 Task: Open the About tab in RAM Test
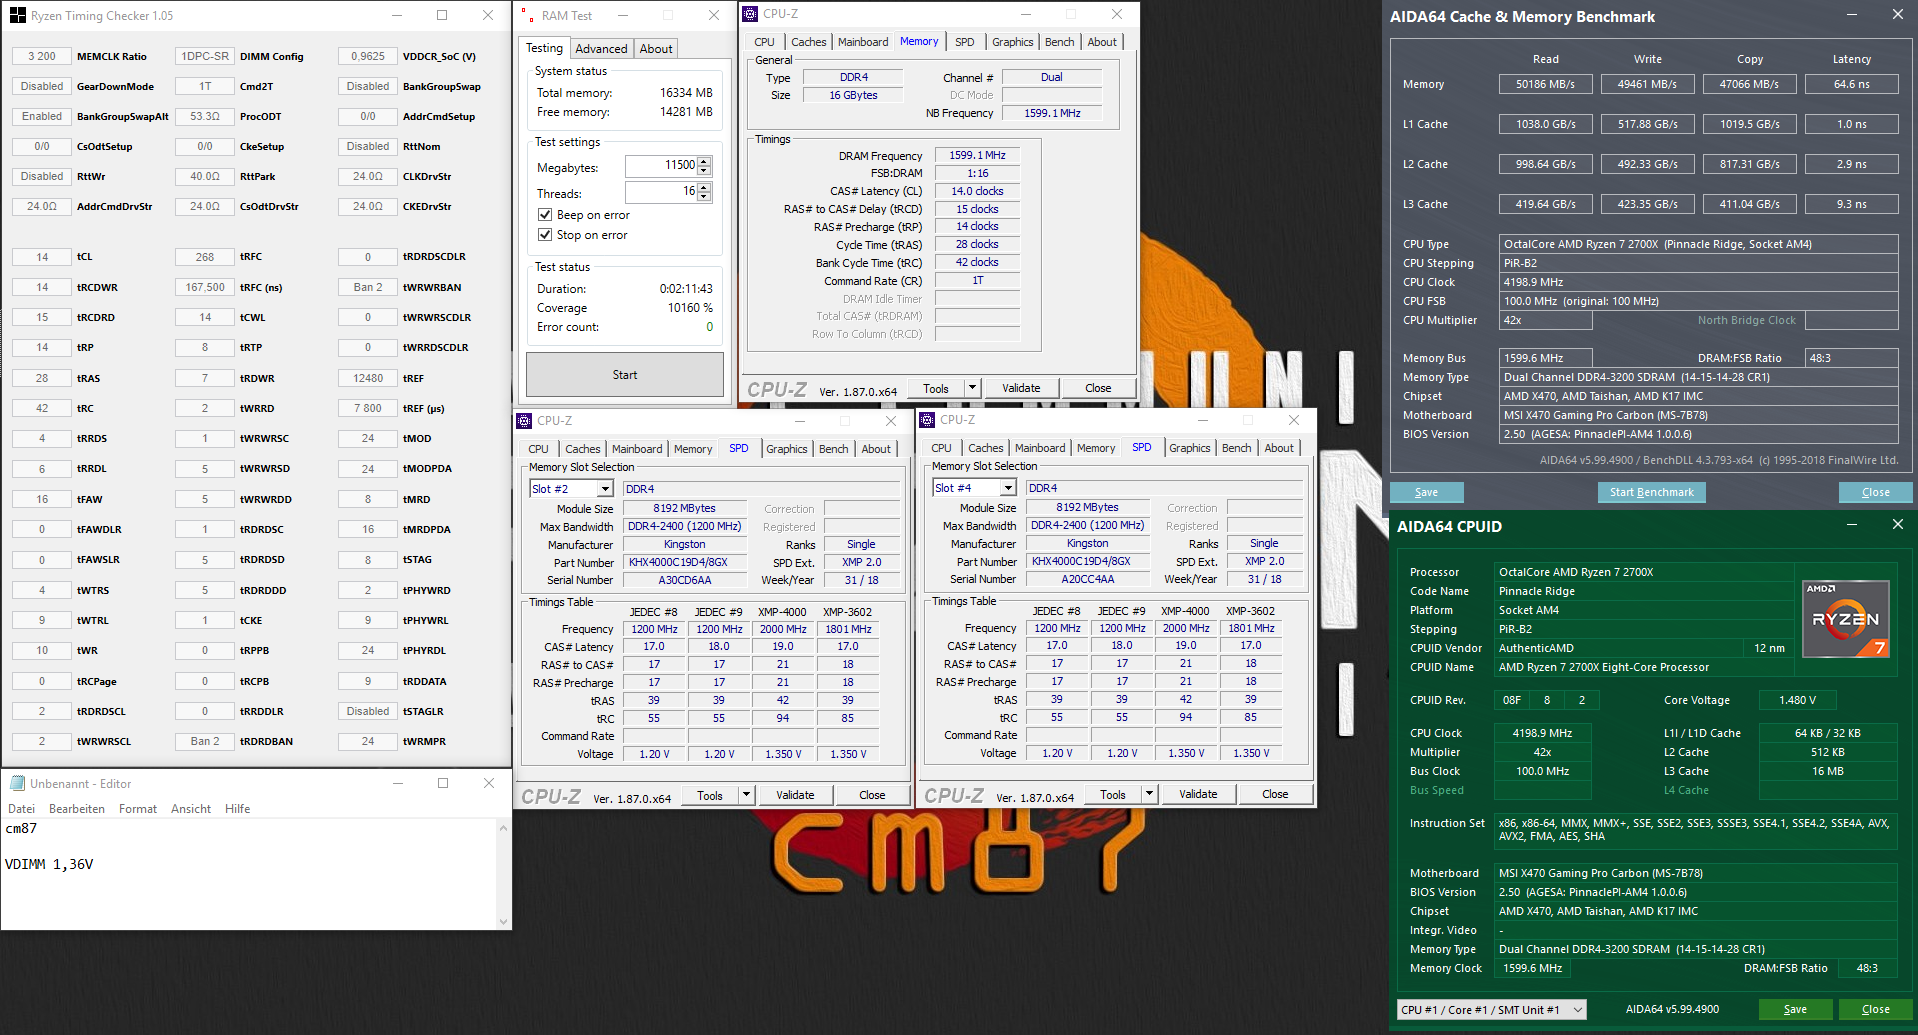pos(656,49)
